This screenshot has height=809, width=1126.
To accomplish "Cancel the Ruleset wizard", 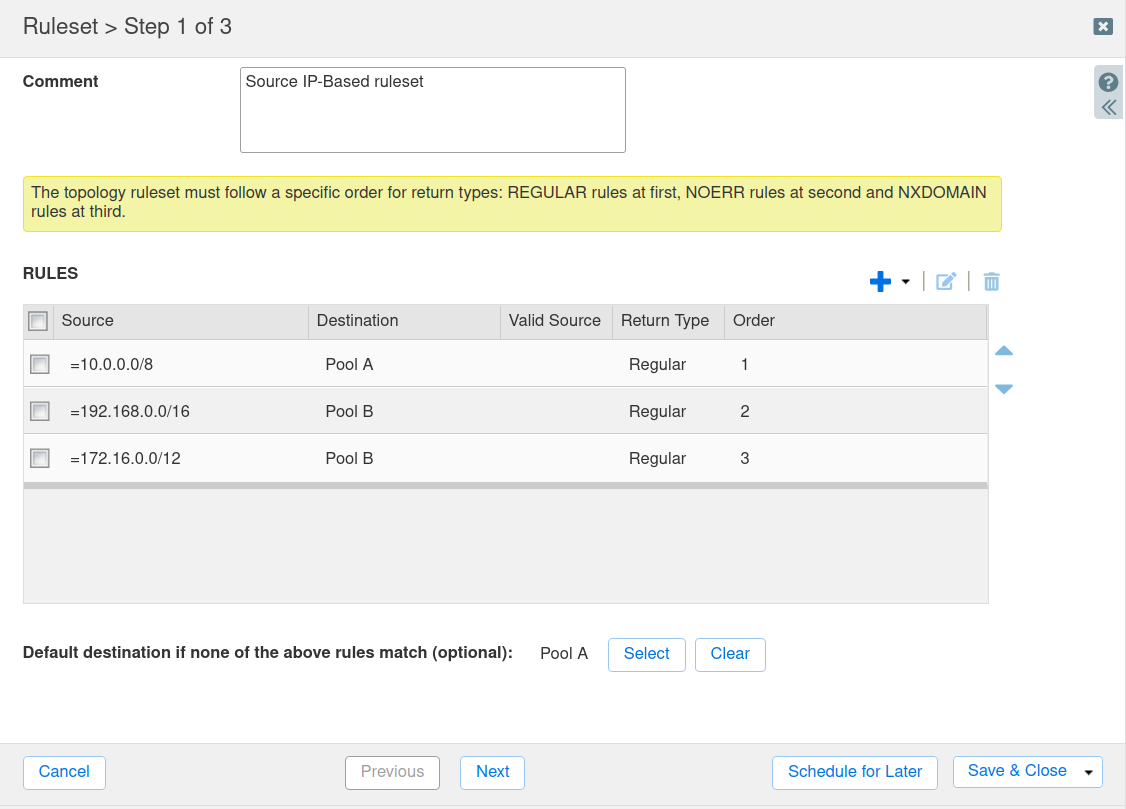I will [64, 772].
